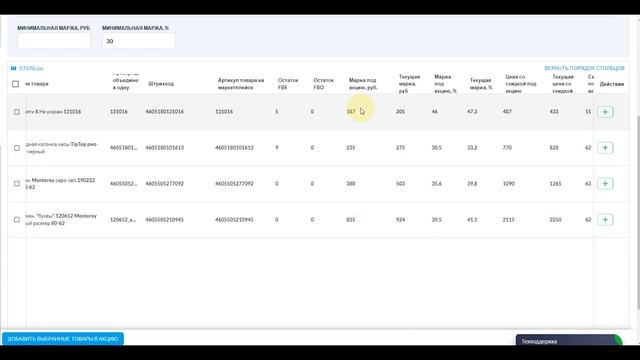Click plus button for 4605505210945 row
This screenshot has width=640, height=360.
click(605, 220)
